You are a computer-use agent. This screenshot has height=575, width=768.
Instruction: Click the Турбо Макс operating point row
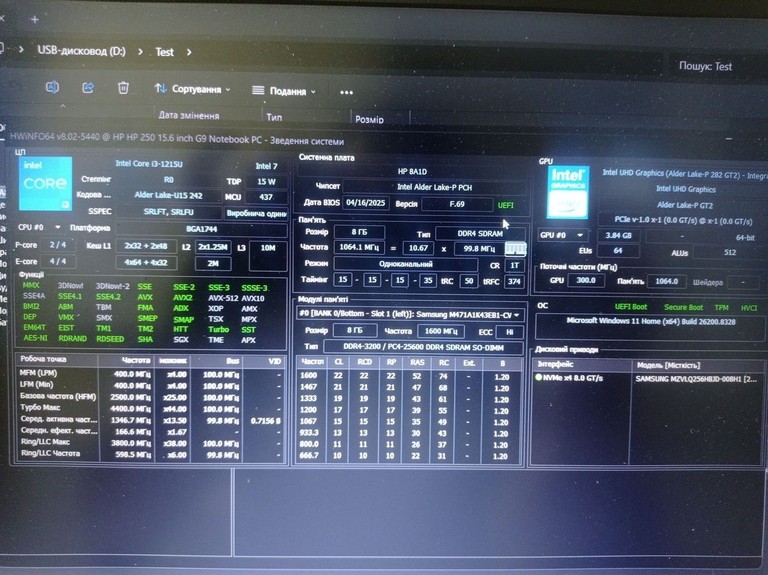tap(150, 408)
